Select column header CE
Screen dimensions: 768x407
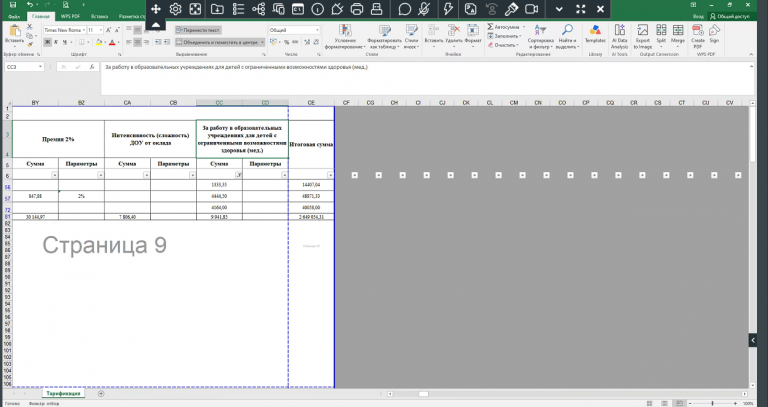pyautogui.click(x=312, y=103)
